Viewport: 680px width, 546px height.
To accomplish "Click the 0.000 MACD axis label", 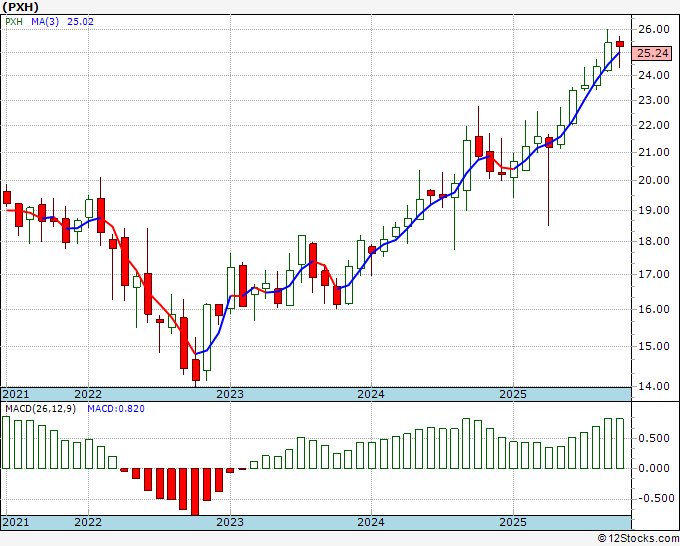I will pos(654,468).
